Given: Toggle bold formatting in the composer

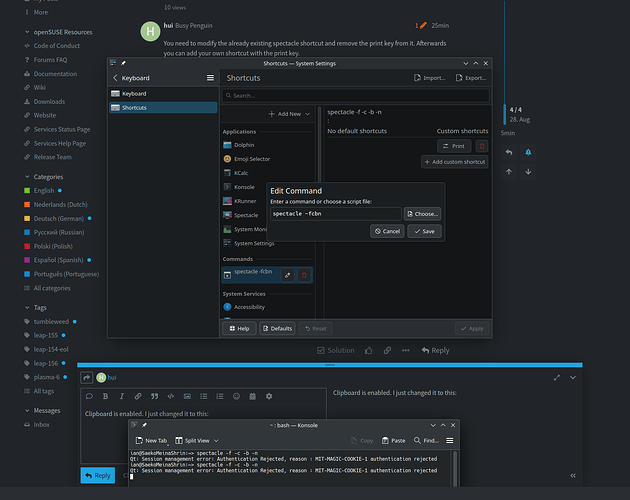Looking at the screenshot, I should 105,396.
